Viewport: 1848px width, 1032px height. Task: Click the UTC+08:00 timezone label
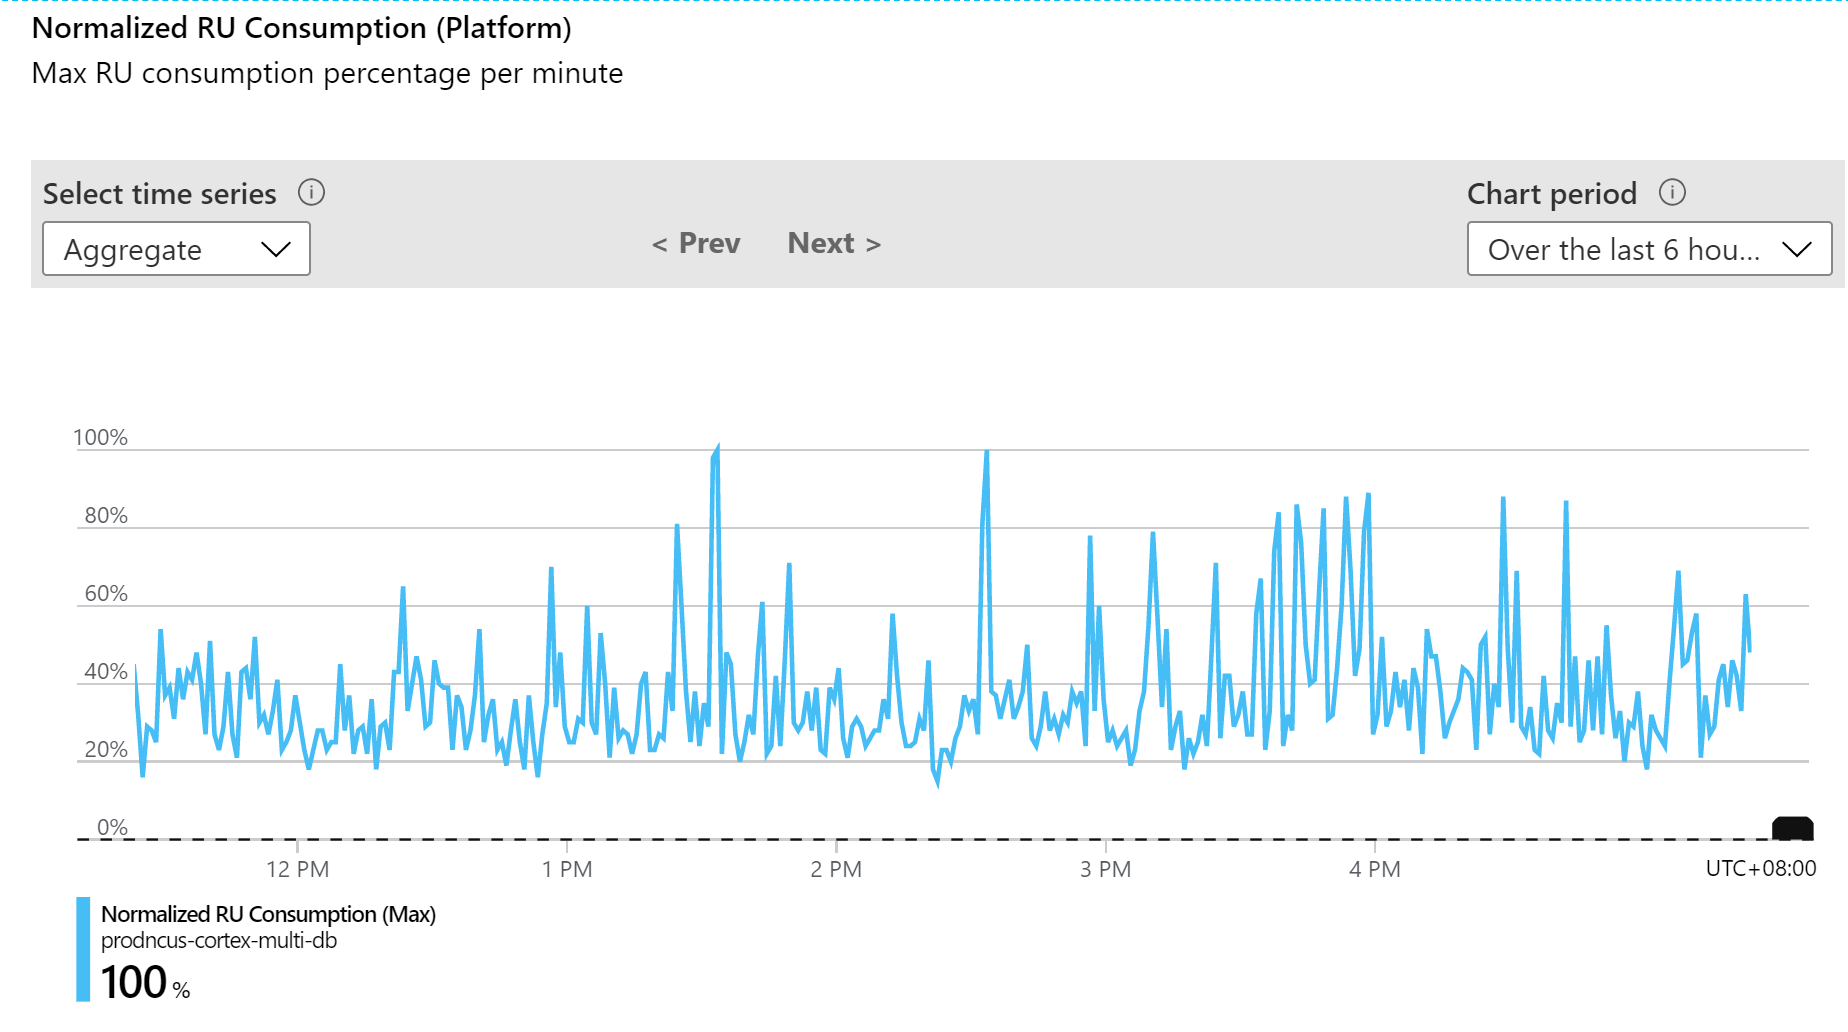(x=1760, y=868)
